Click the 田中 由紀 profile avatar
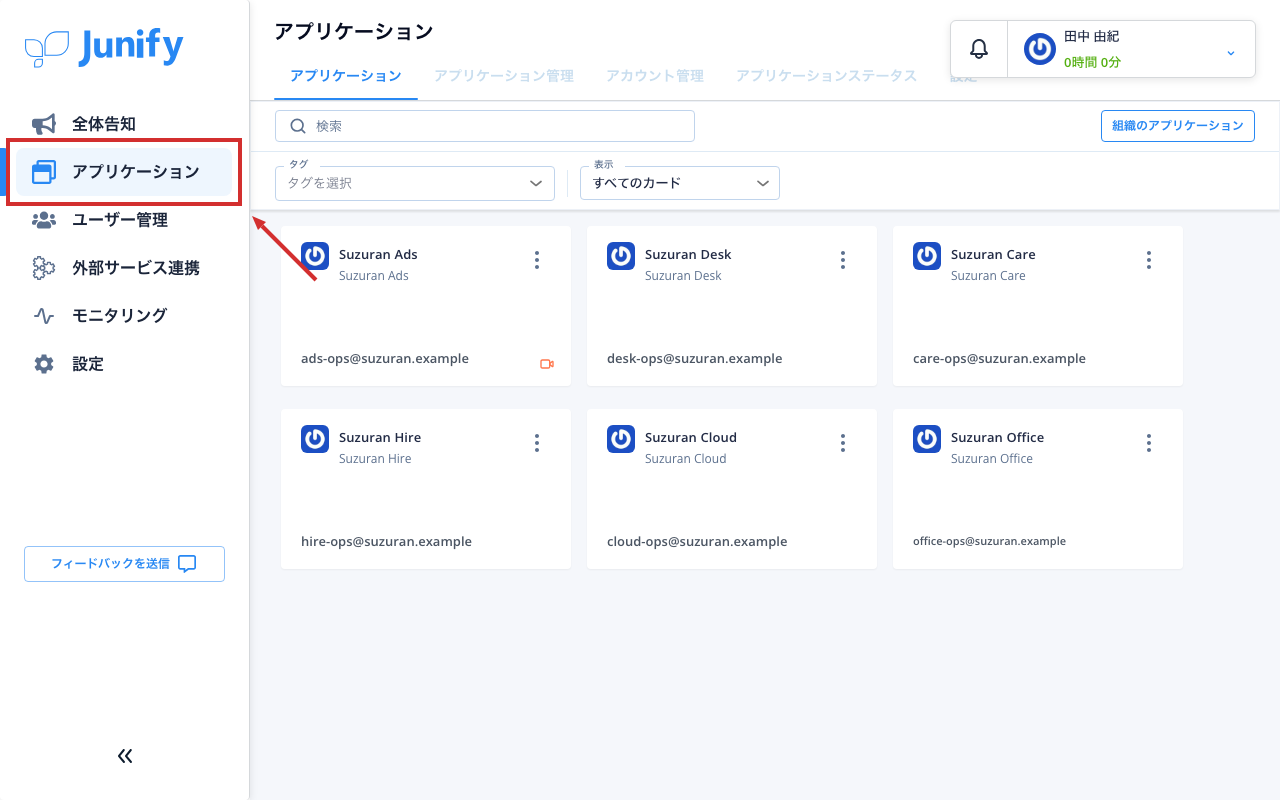Viewport: 1280px width, 800px height. coord(1040,49)
